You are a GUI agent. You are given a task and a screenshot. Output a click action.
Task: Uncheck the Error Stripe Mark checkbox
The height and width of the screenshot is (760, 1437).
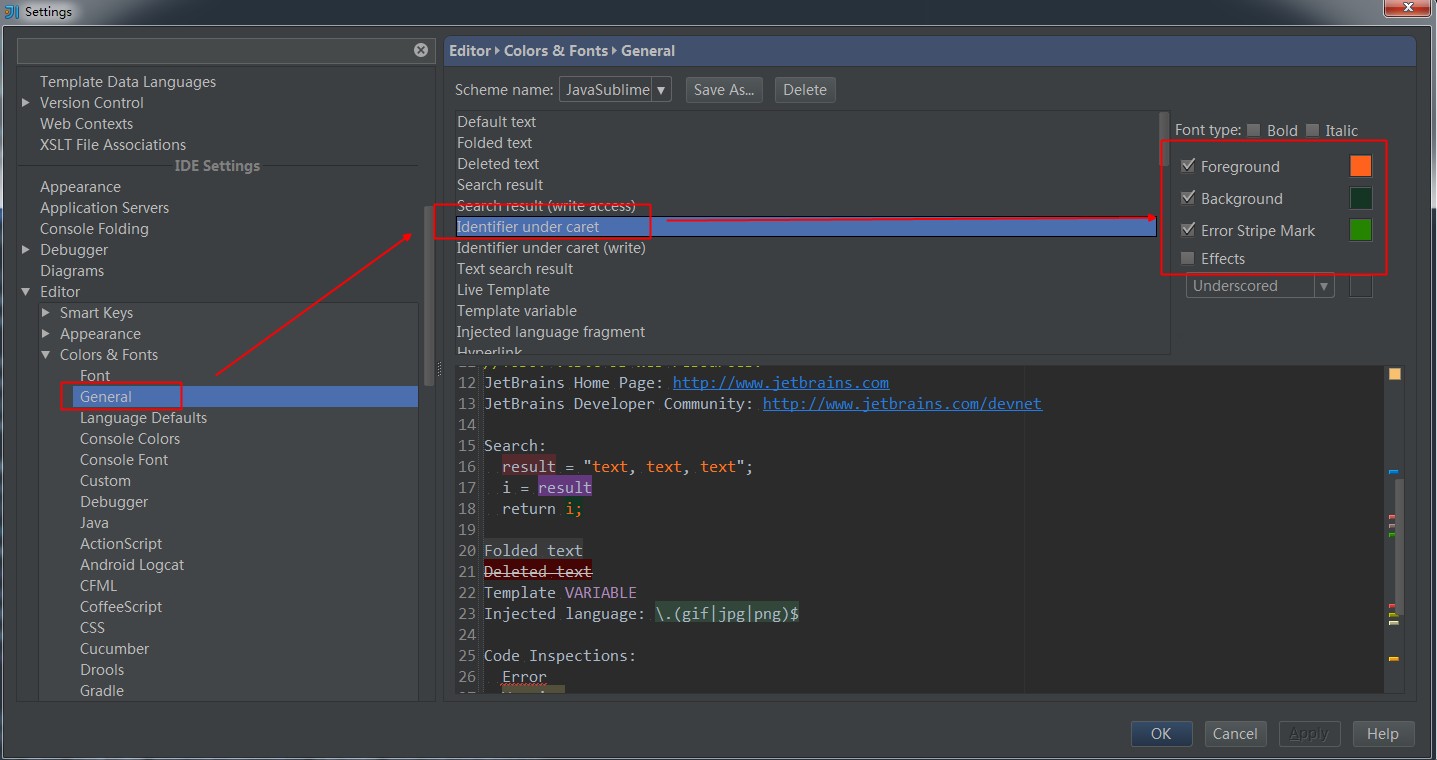coord(1188,230)
